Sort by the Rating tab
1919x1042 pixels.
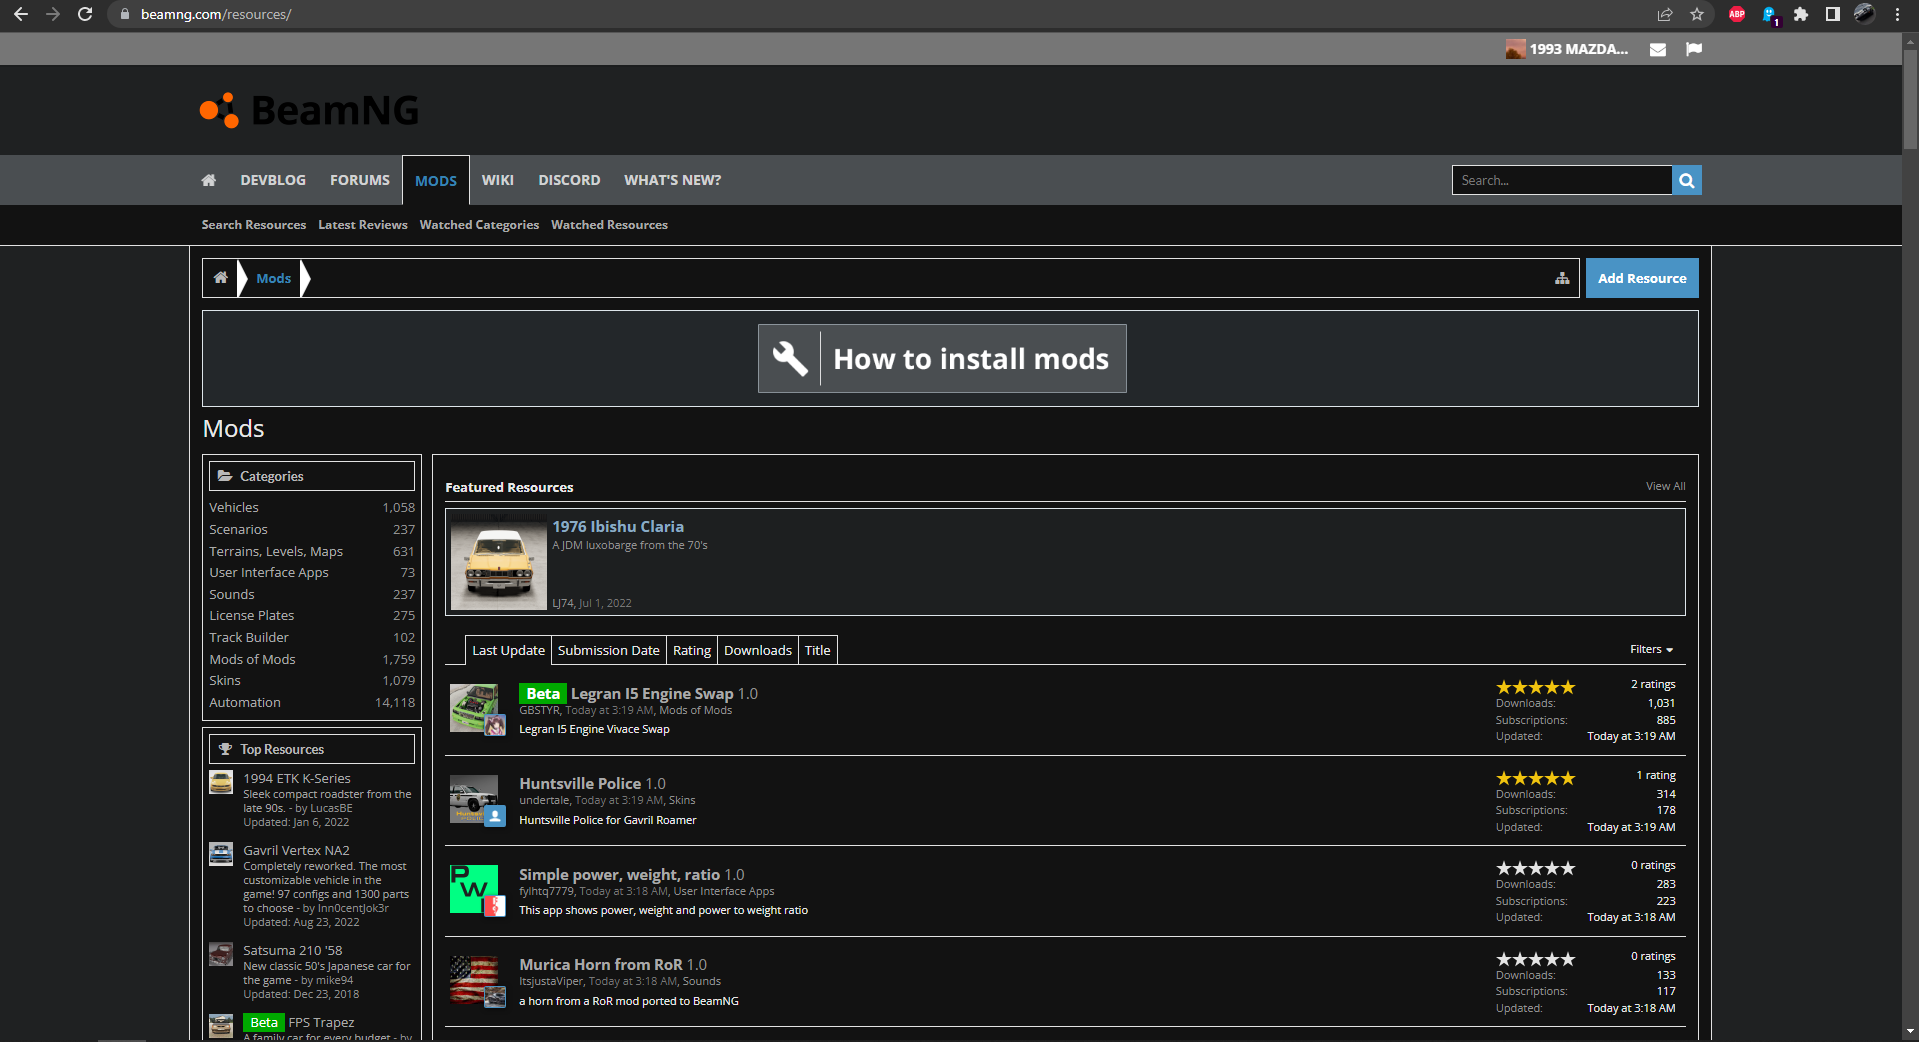(692, 650)
